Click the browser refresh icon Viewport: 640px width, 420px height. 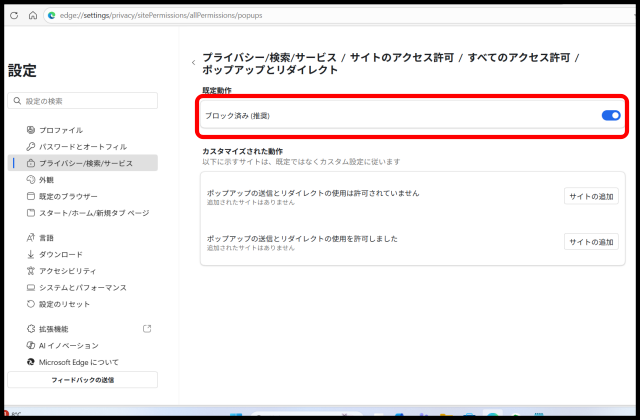pos(14,16)
